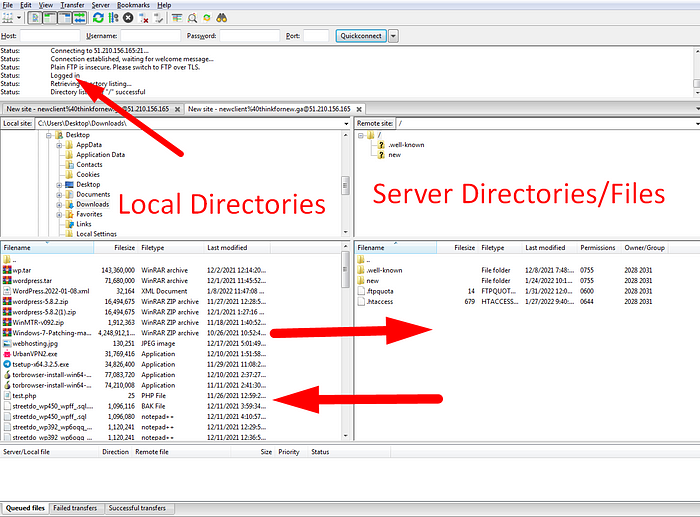The width and height of the screenshot is (700, 517).
Task: Select .well-known folder in remote file list
Action: pyautogui.click(x=384, y=271)
